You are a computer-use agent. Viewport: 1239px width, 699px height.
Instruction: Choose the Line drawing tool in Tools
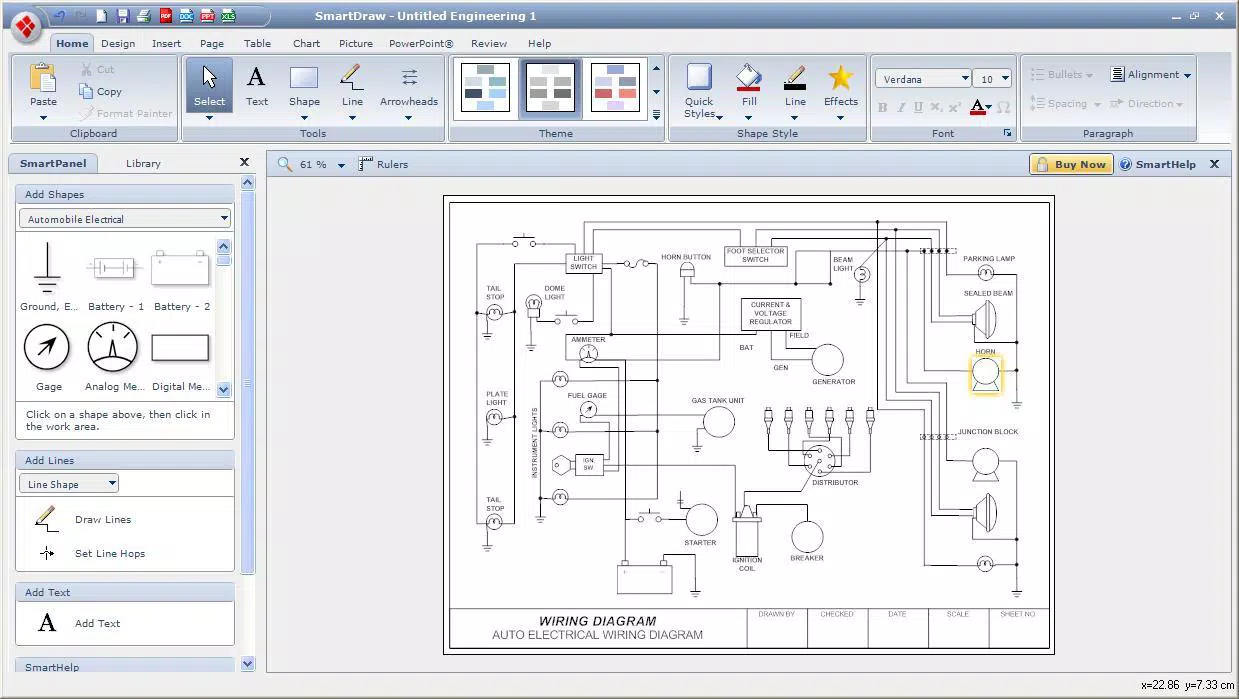click(352, 84)
